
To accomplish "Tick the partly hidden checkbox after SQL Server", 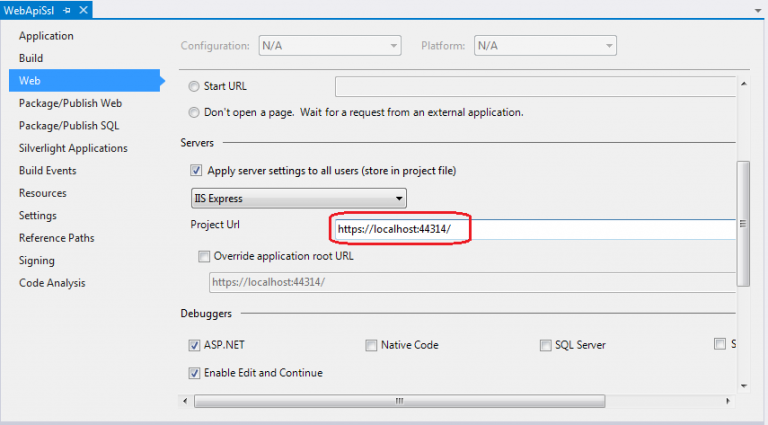I will 720,344.
